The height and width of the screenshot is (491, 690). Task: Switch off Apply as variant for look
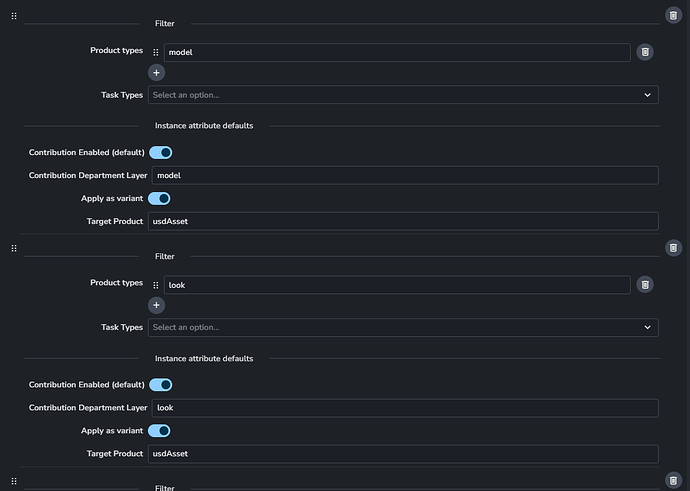tap(160, 431)
